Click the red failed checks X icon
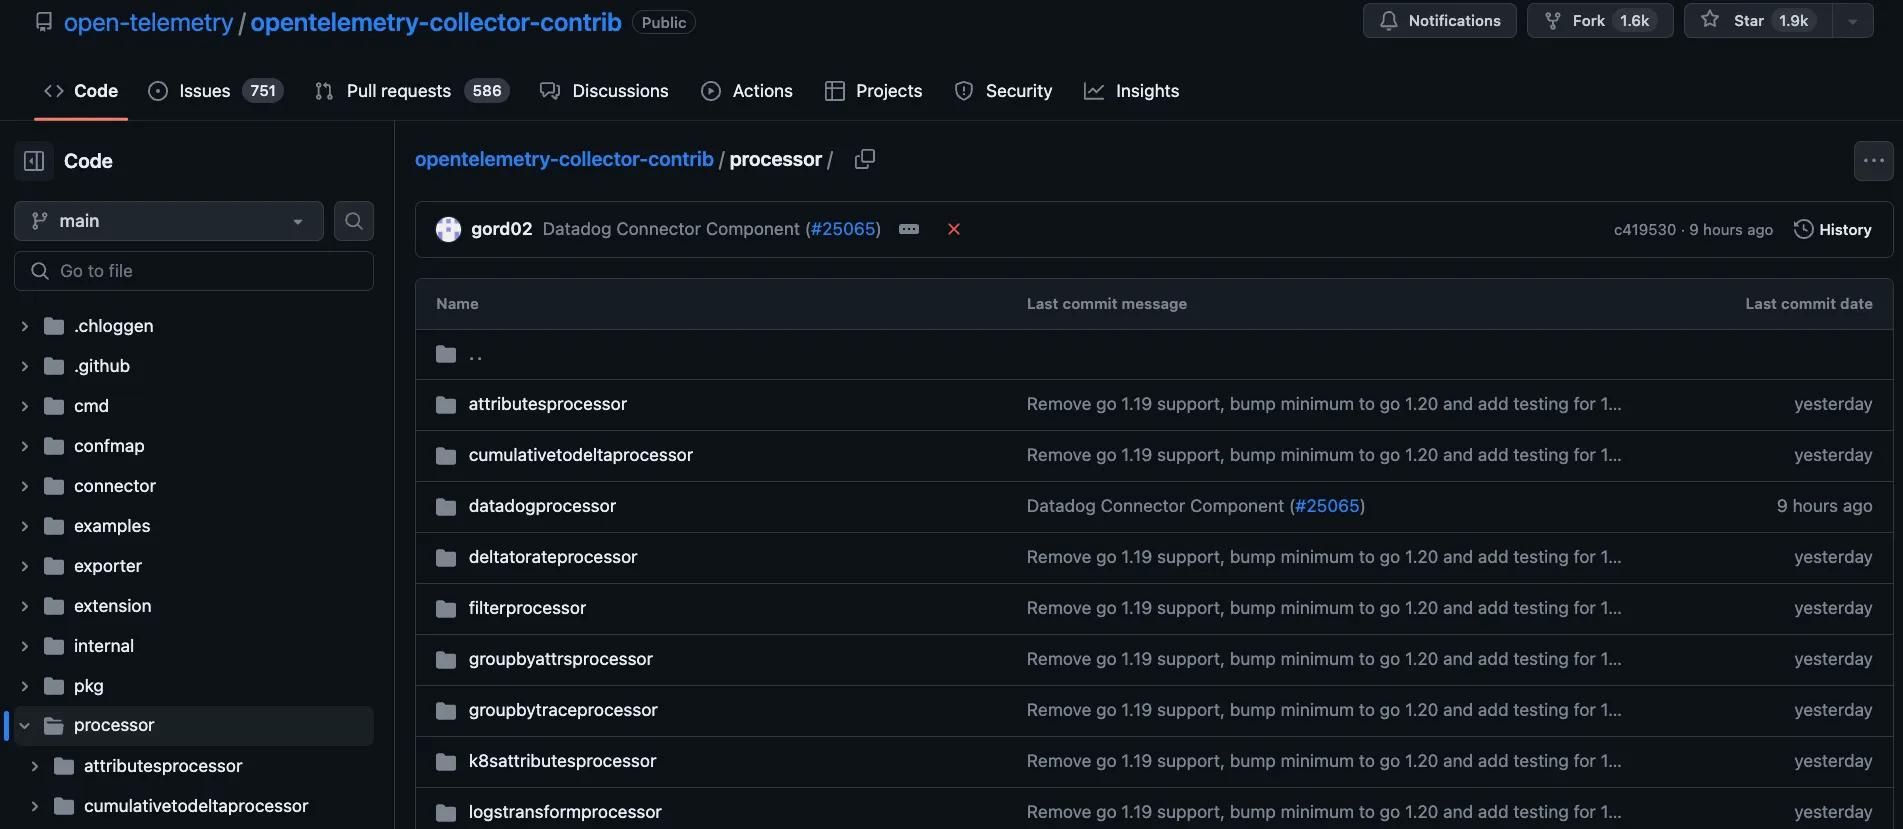This screenshot has height=829, width=1903. click(954, 229)
